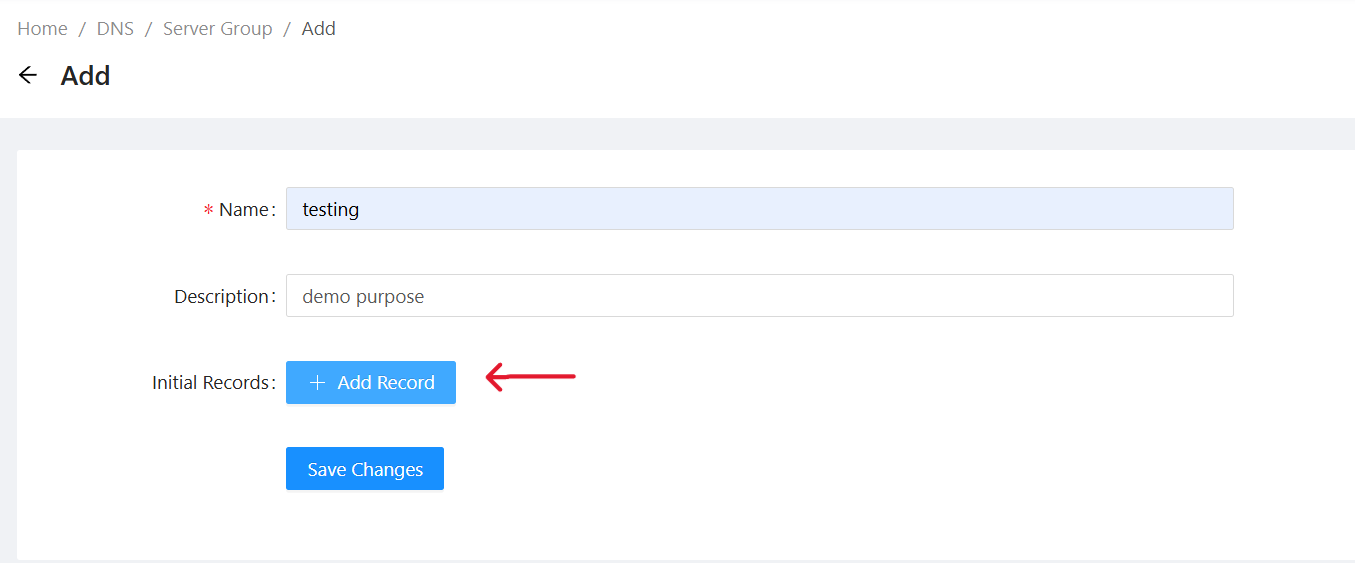
Task: Go back using the left arrow icon
Action: (x=28, y=75)
